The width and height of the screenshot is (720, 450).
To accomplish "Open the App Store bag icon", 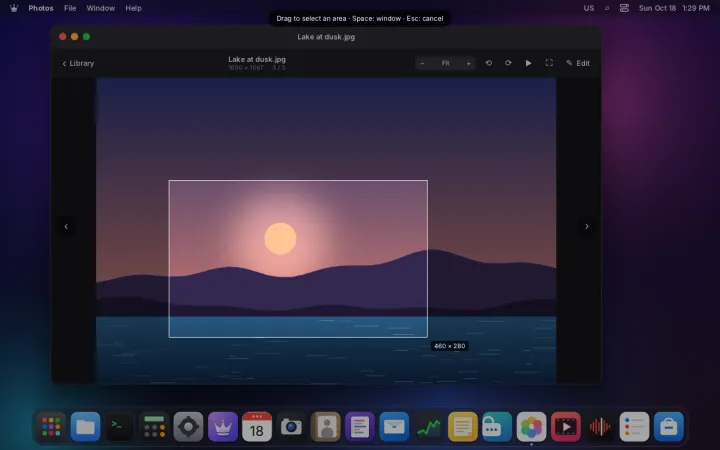I will click(x=669, y=427).
